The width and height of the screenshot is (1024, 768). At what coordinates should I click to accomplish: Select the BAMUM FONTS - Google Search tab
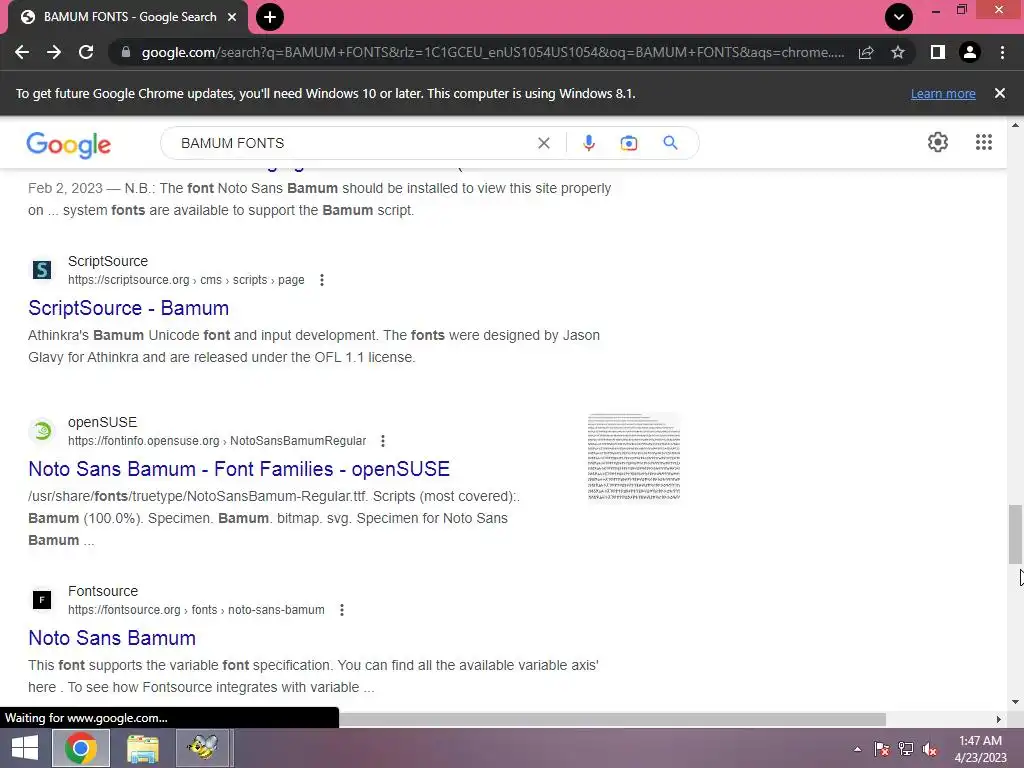pos(129,17)
